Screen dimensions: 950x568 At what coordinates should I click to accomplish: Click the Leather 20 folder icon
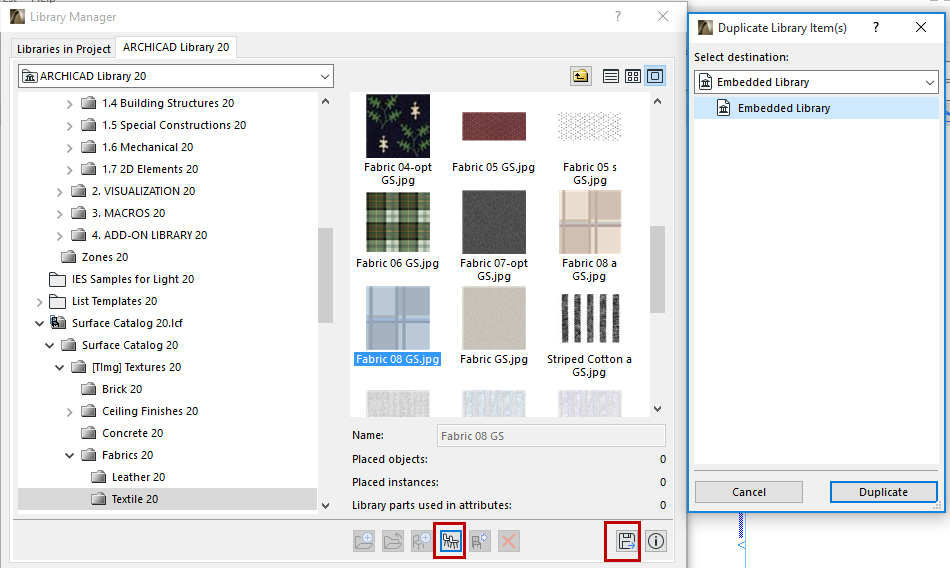99,476
